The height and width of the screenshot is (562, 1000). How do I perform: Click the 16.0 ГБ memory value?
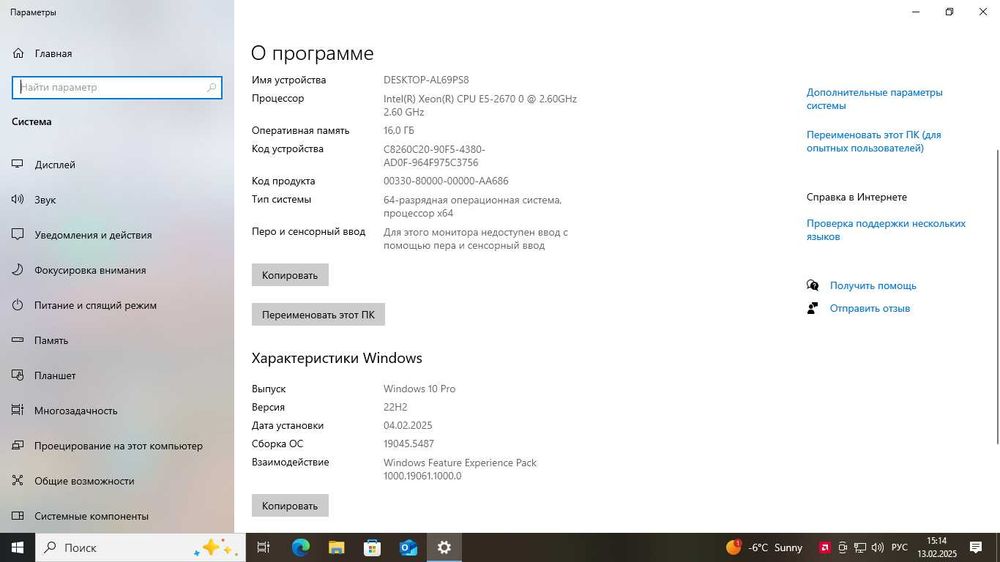[x=399, y=130]
